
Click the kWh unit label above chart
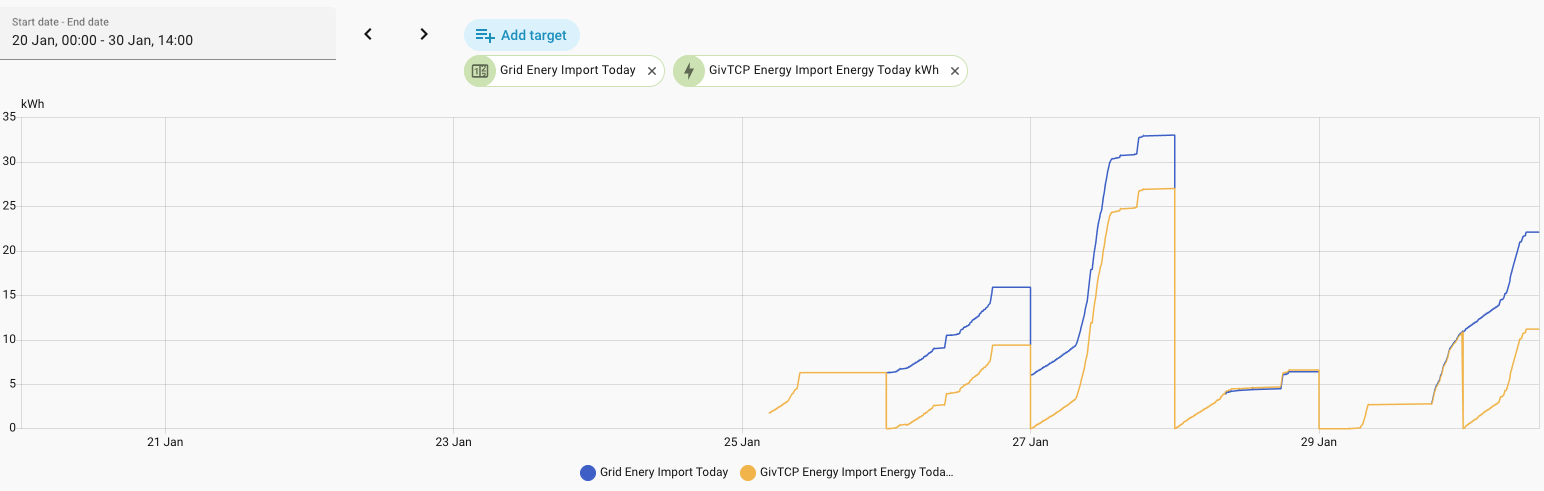(32, 104)
